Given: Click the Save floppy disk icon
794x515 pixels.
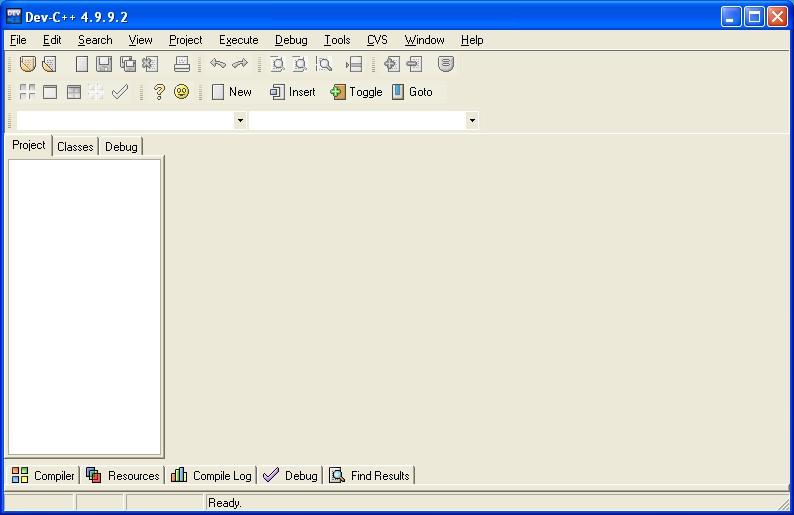Looking at the screenshot, I should (104, 64).
